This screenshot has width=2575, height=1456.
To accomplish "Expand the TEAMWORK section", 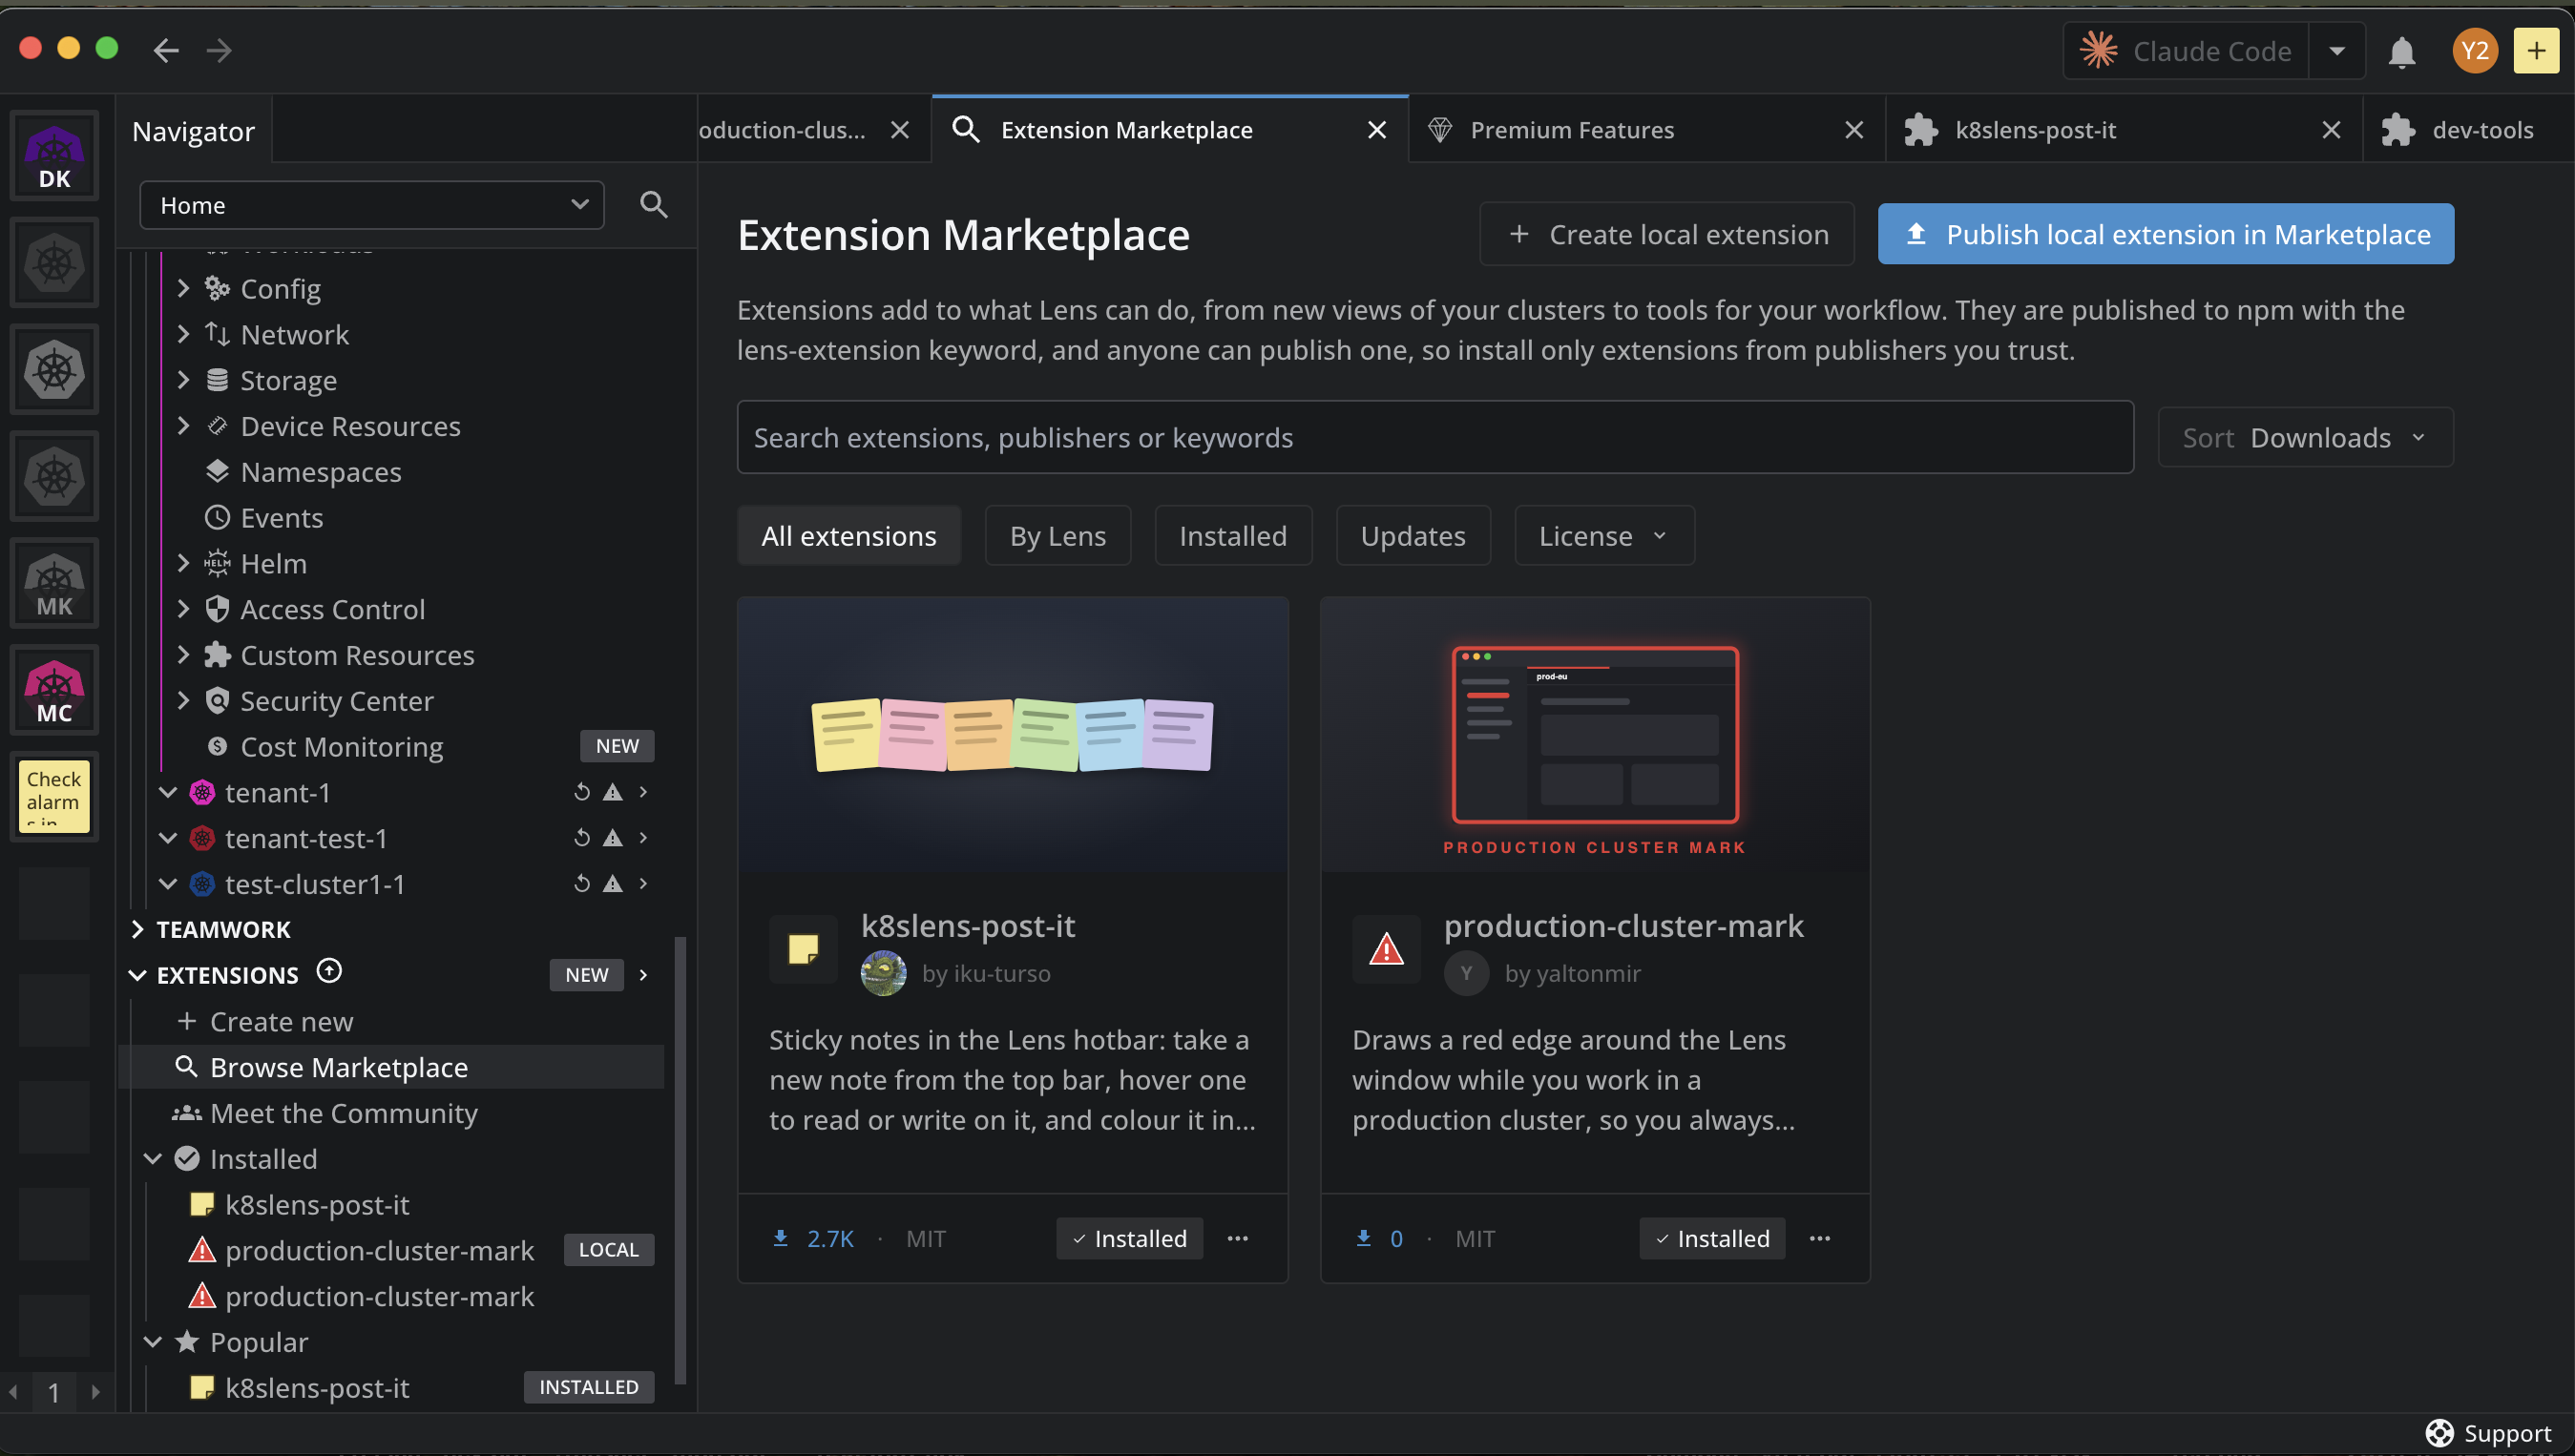I will click(x=137, y=930).
